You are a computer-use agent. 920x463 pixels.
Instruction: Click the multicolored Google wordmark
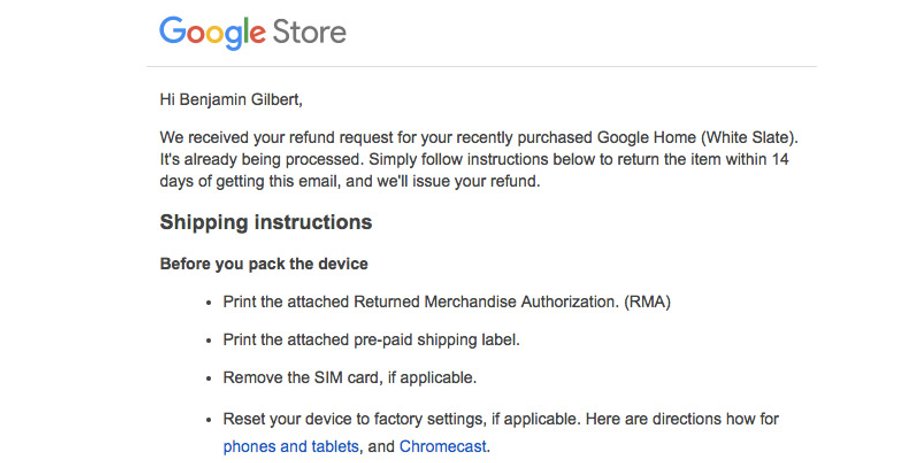click(x=212, y=33)
